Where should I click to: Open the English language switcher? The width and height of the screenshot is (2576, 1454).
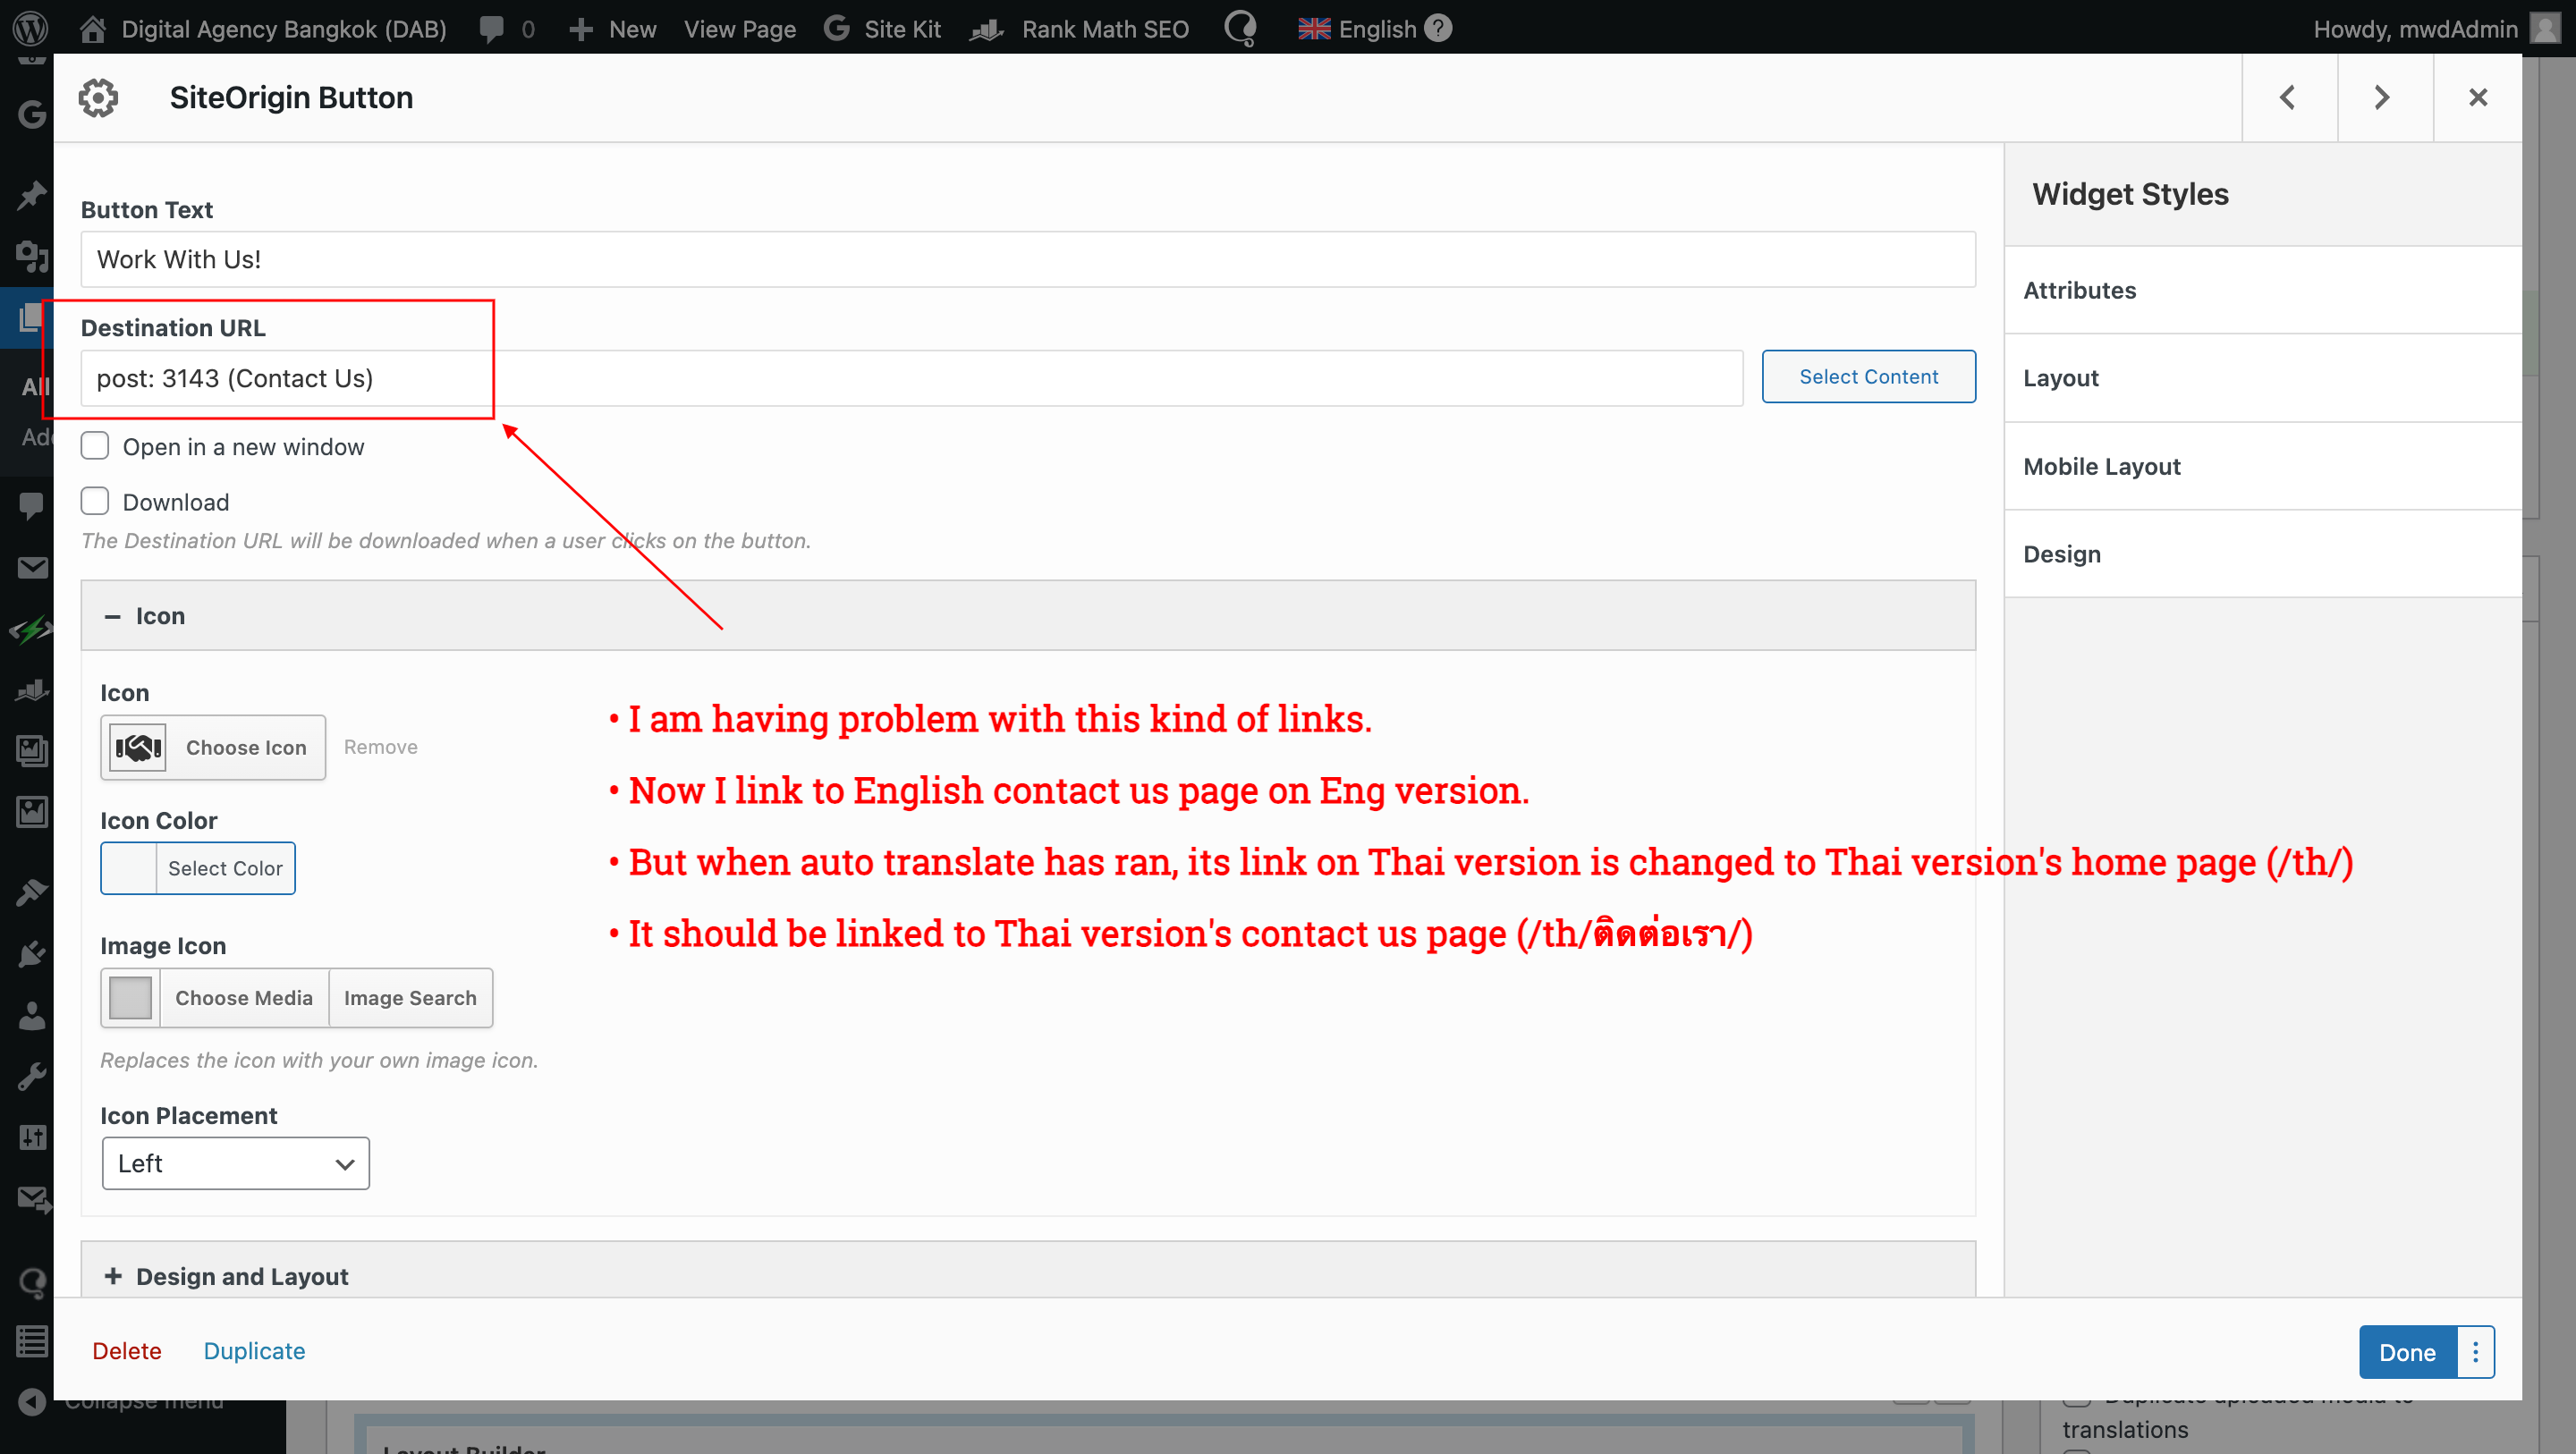(x=1357, y=29)
